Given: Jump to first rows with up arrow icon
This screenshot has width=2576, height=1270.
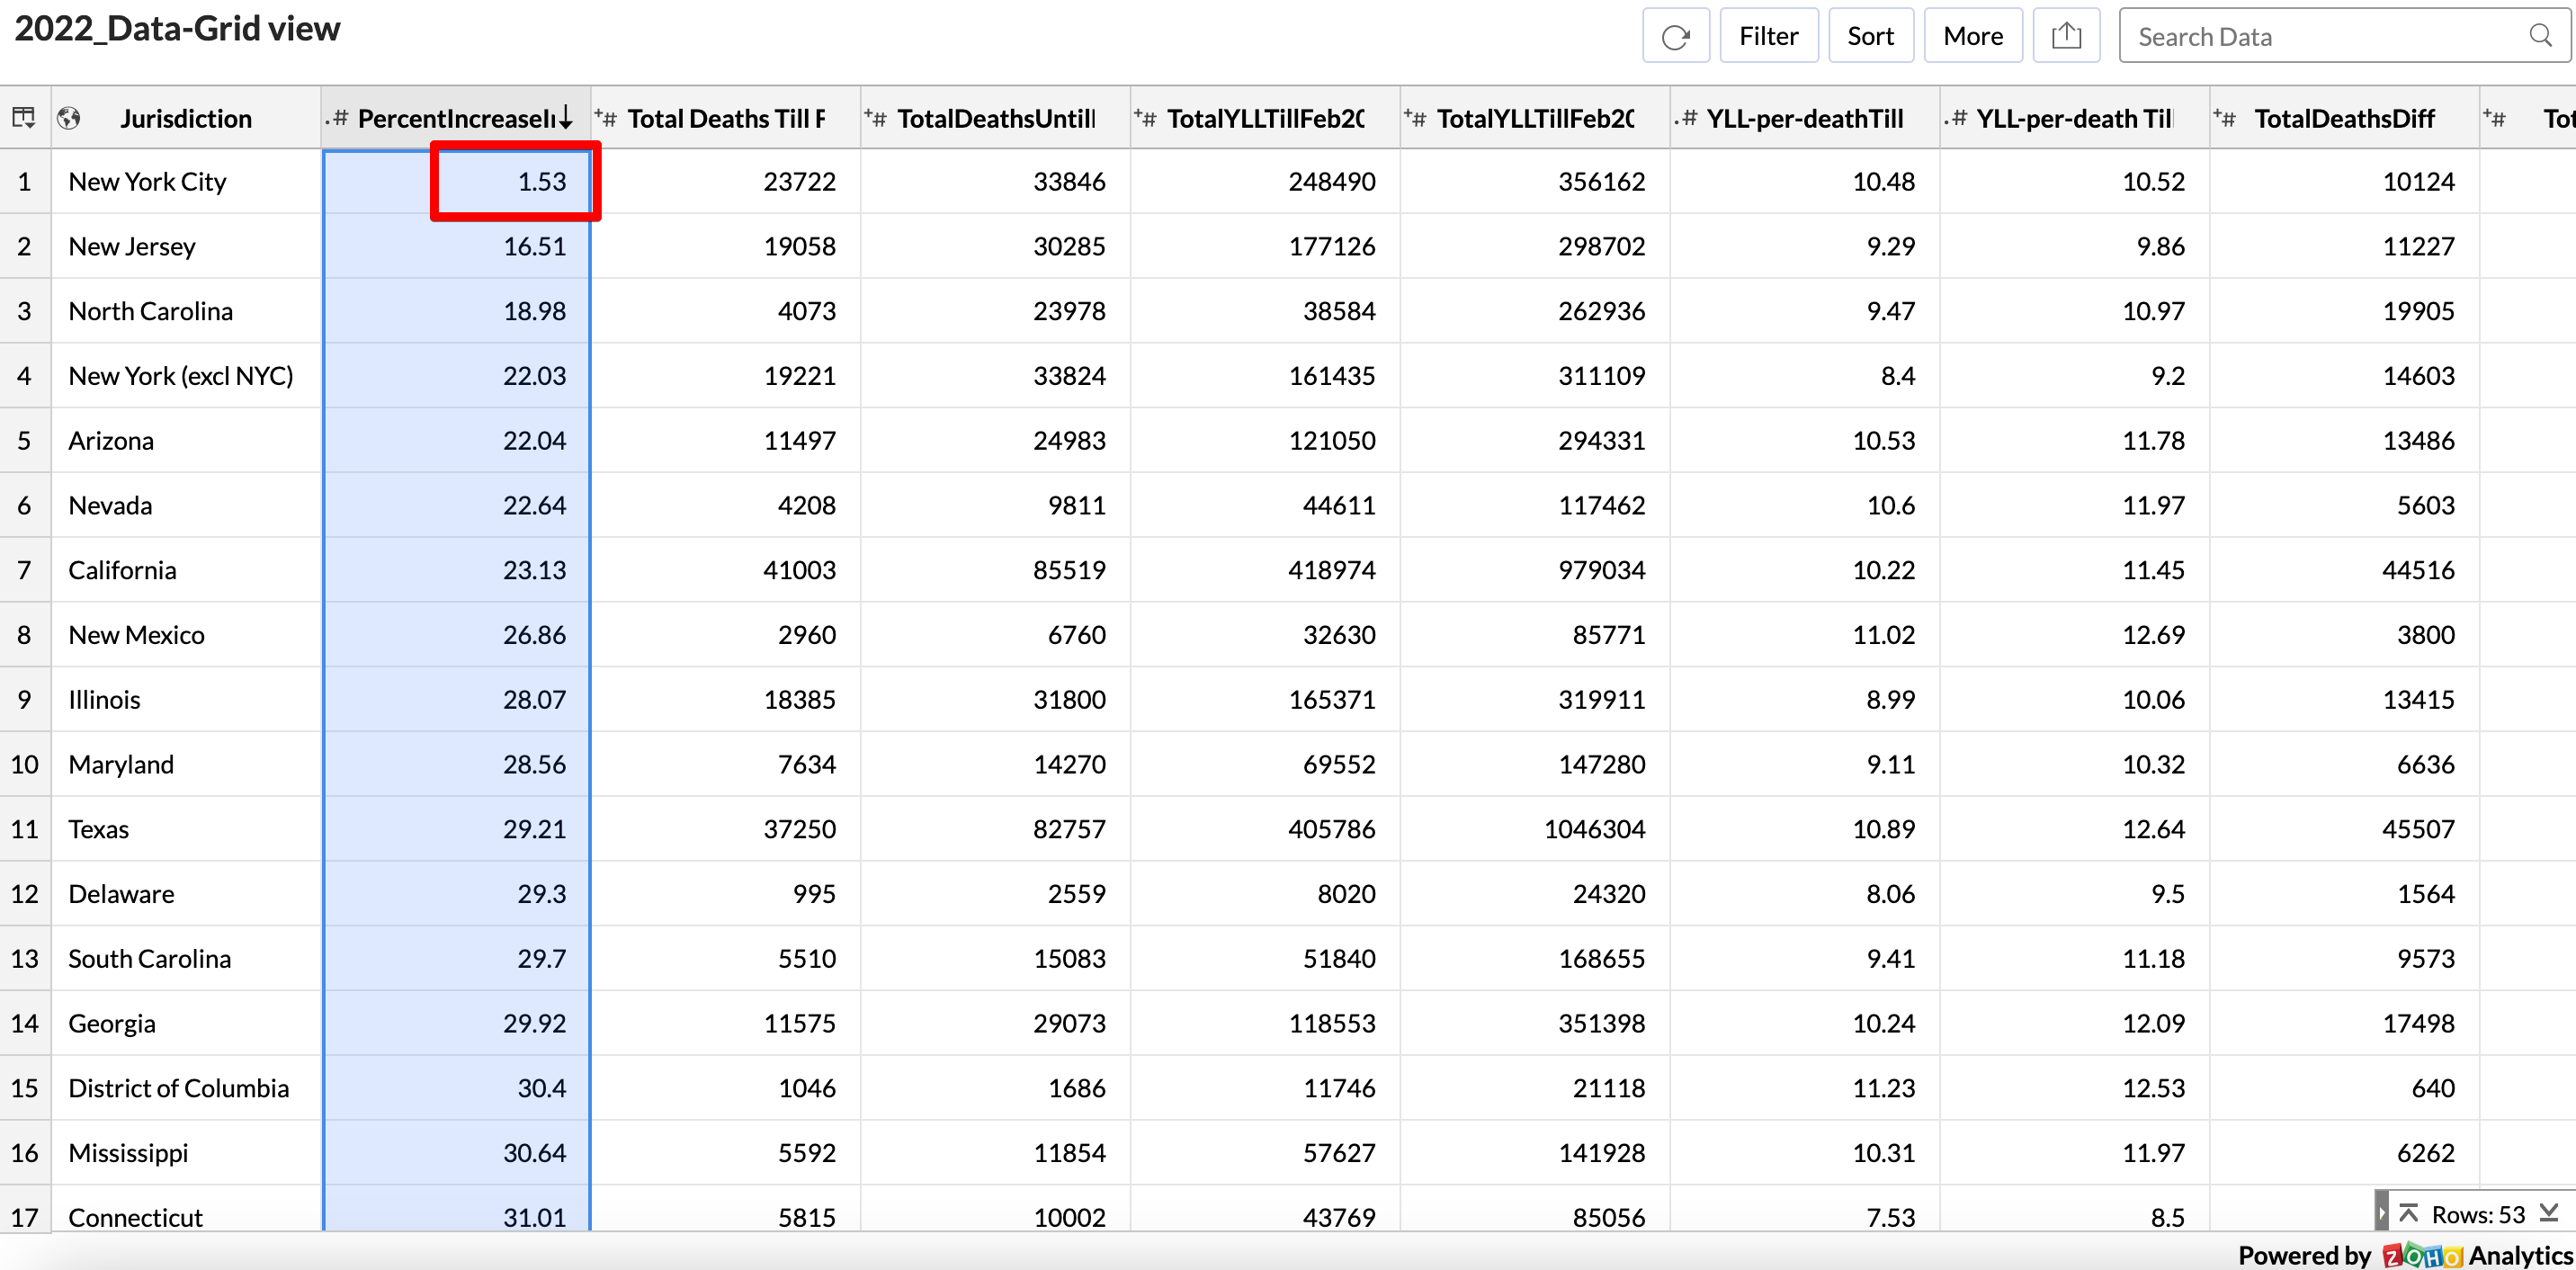Looking at the screenshot, I should coord(2409,1213).
